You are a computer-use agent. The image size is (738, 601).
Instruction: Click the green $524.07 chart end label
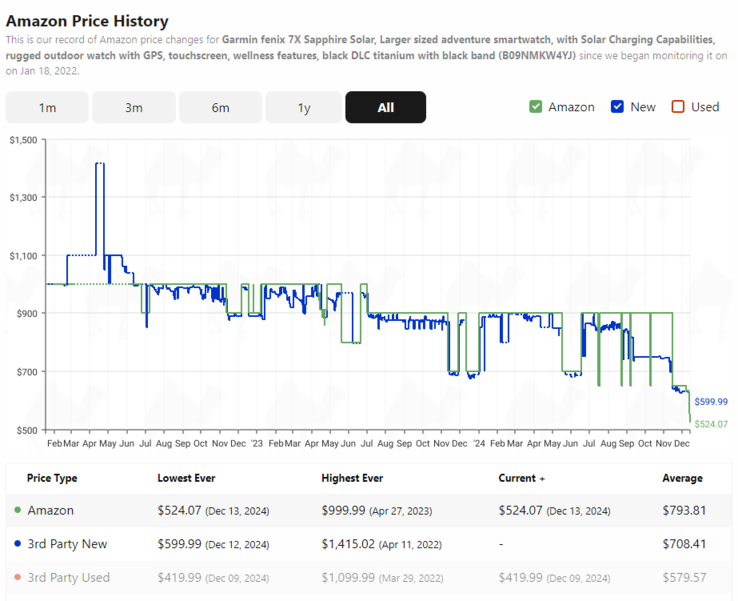[x=711, y=424]
